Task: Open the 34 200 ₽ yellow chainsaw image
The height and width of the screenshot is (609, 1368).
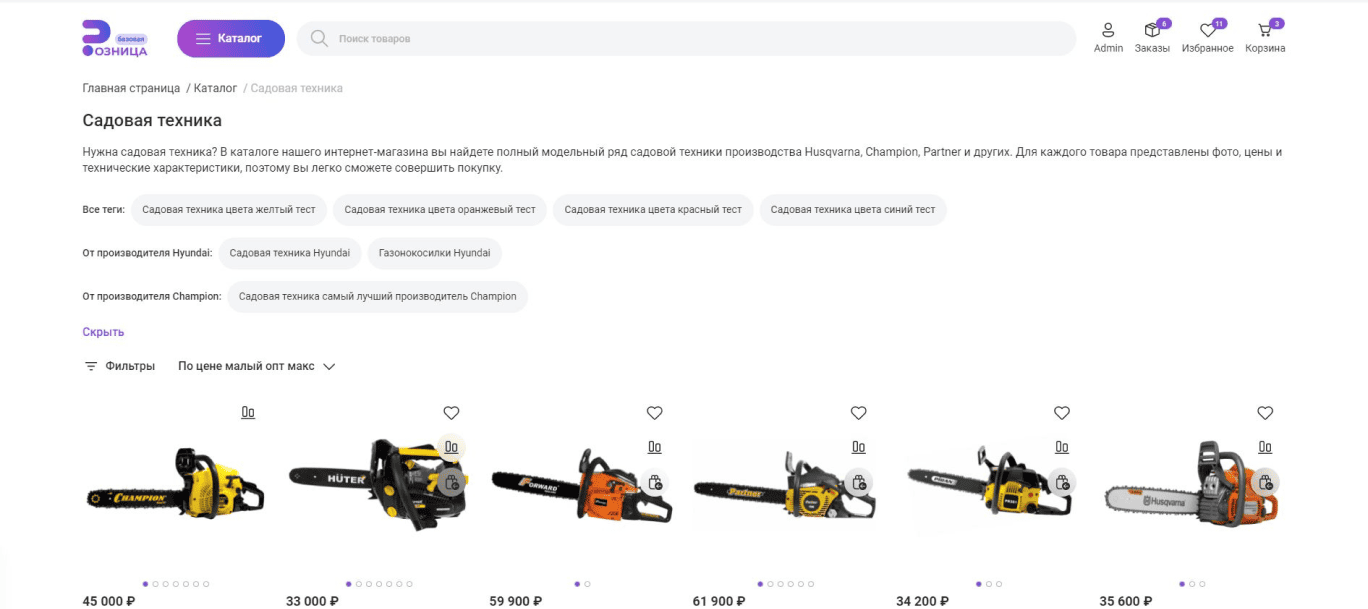Action: coord(989,485)
